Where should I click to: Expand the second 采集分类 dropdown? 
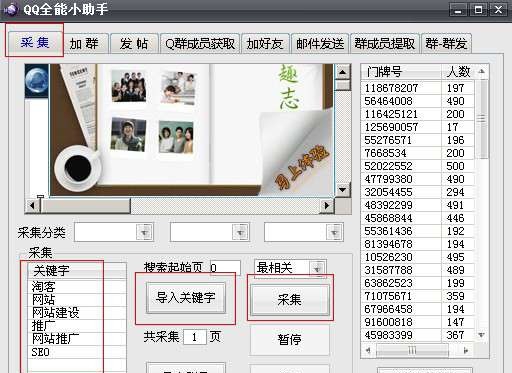pos(240,232)
